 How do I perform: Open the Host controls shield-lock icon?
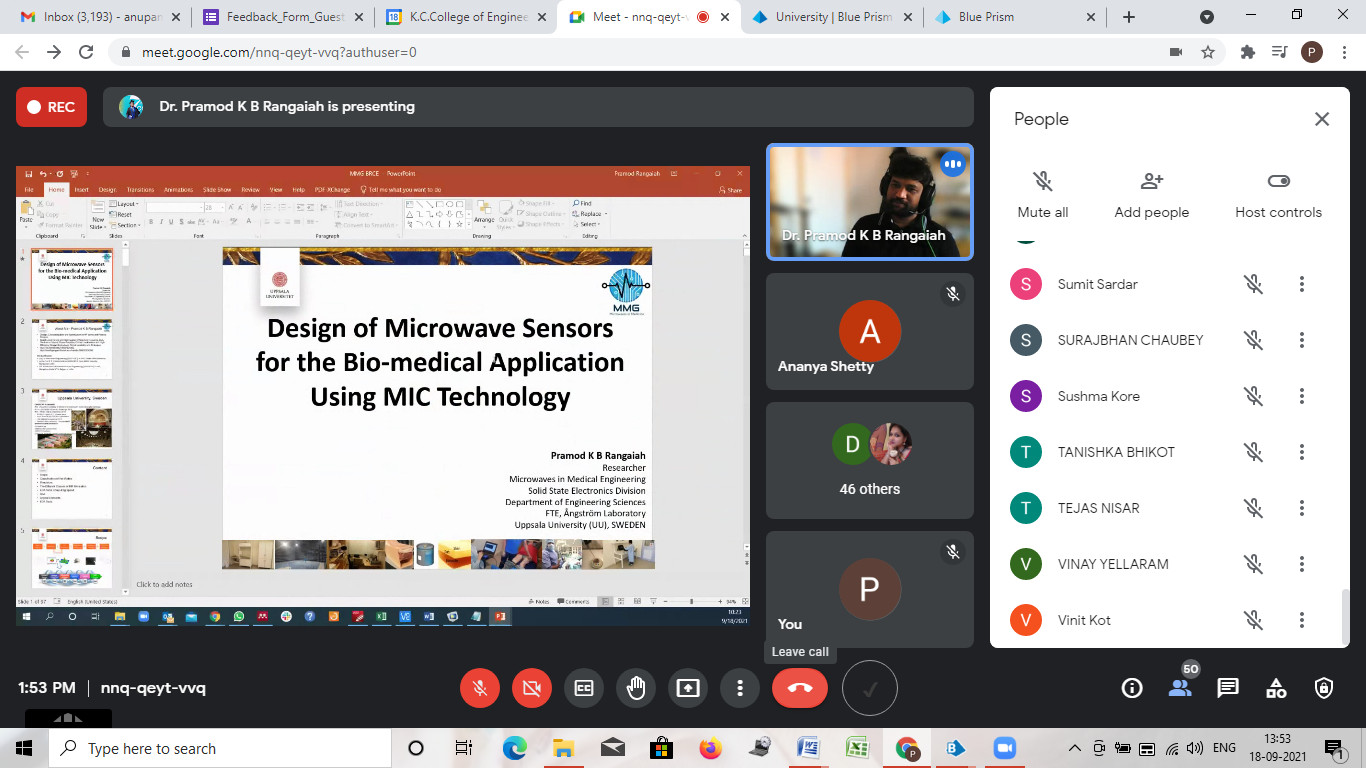(1324, 688)
